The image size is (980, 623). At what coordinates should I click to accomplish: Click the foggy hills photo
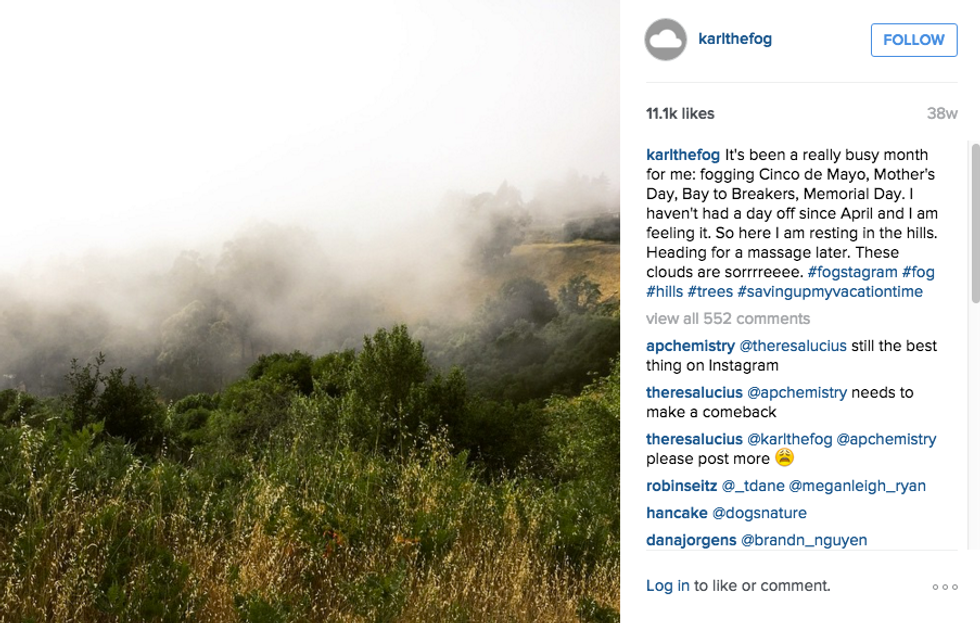pyautogui.click(x=310, y=311)
